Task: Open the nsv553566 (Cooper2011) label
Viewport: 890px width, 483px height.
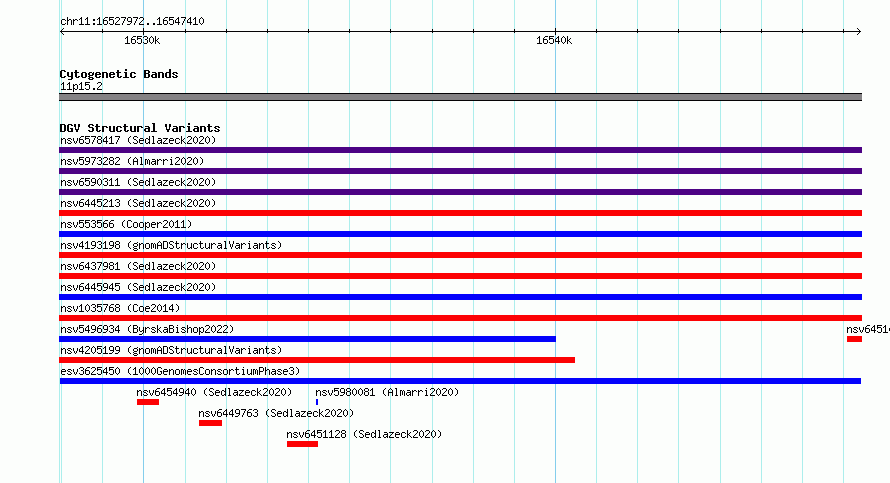Action: (126, 224)
